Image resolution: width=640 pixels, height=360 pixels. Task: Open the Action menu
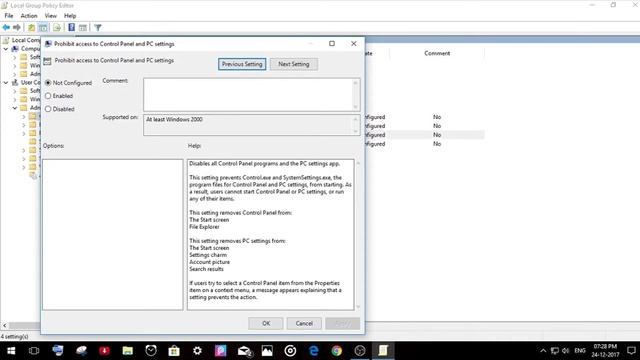29,16
